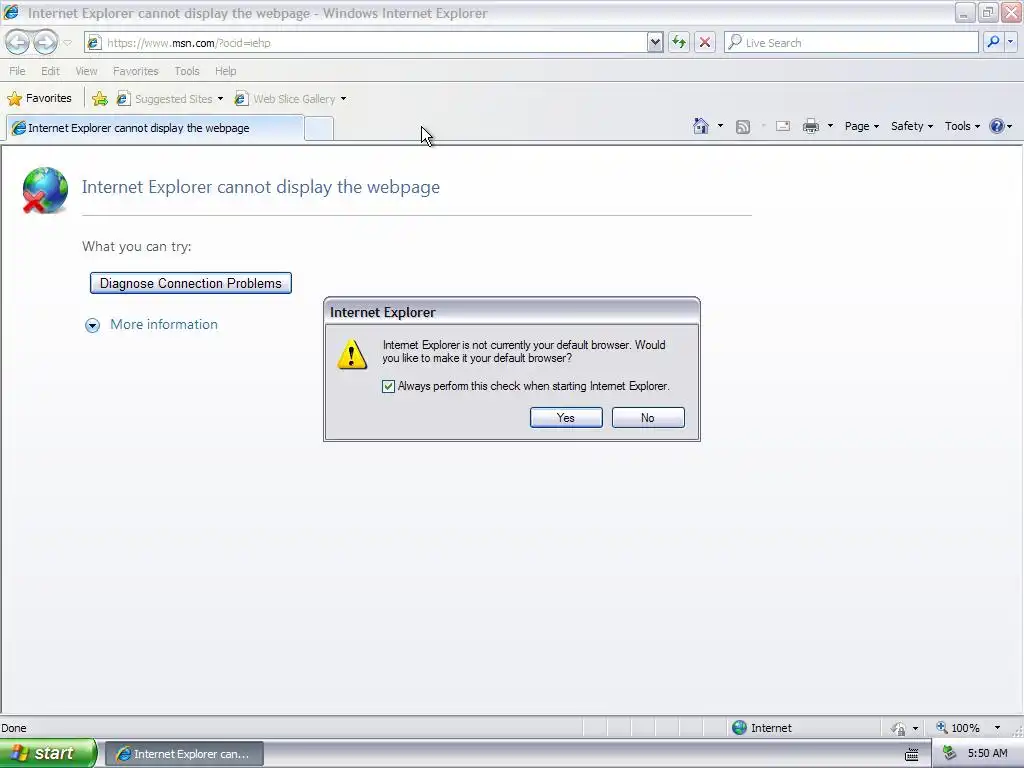Click the Web Slice Gallery icon

[241, 99]
